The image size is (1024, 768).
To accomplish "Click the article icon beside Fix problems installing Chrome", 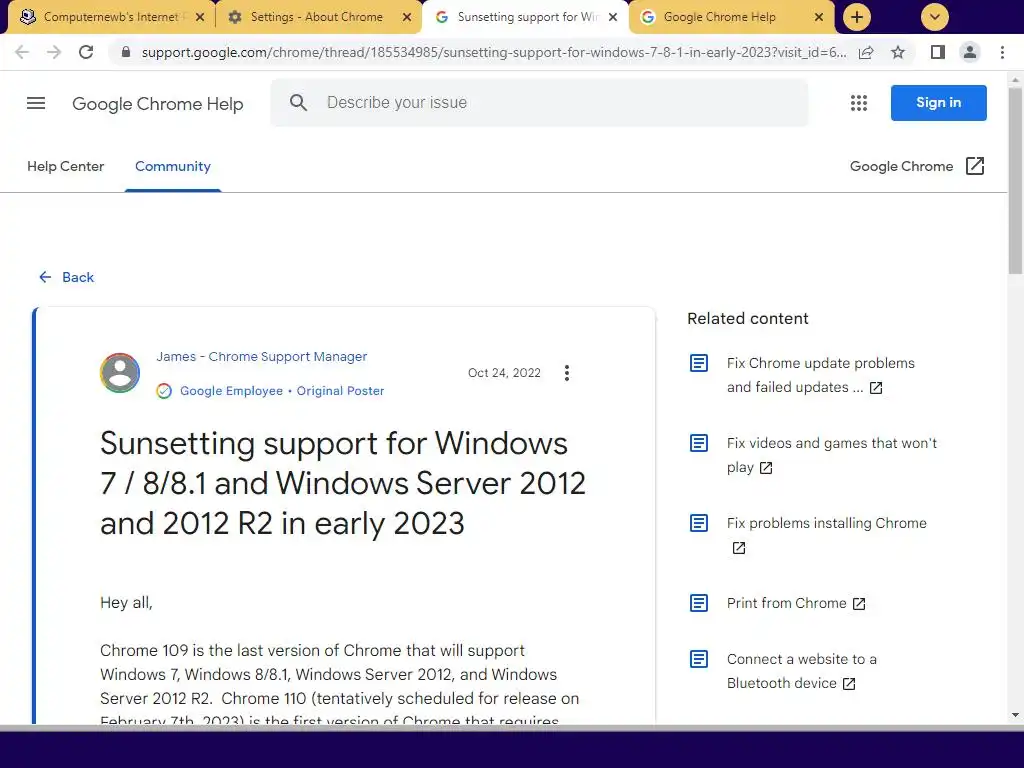I will [x=699, y=523].
